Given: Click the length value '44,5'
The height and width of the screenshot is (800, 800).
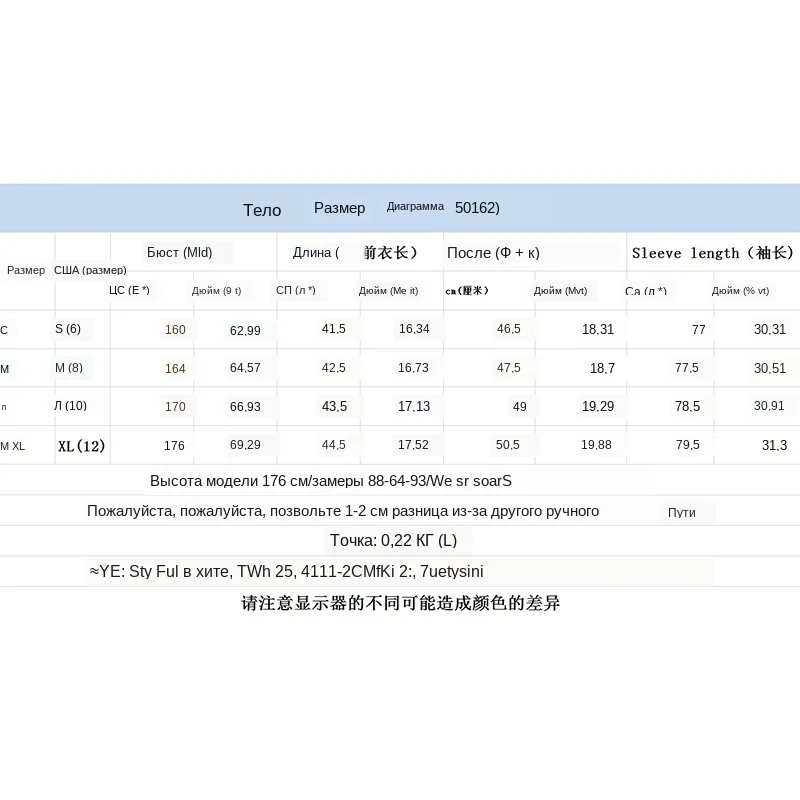Looking at the screenshot, I should pos(334,445).
